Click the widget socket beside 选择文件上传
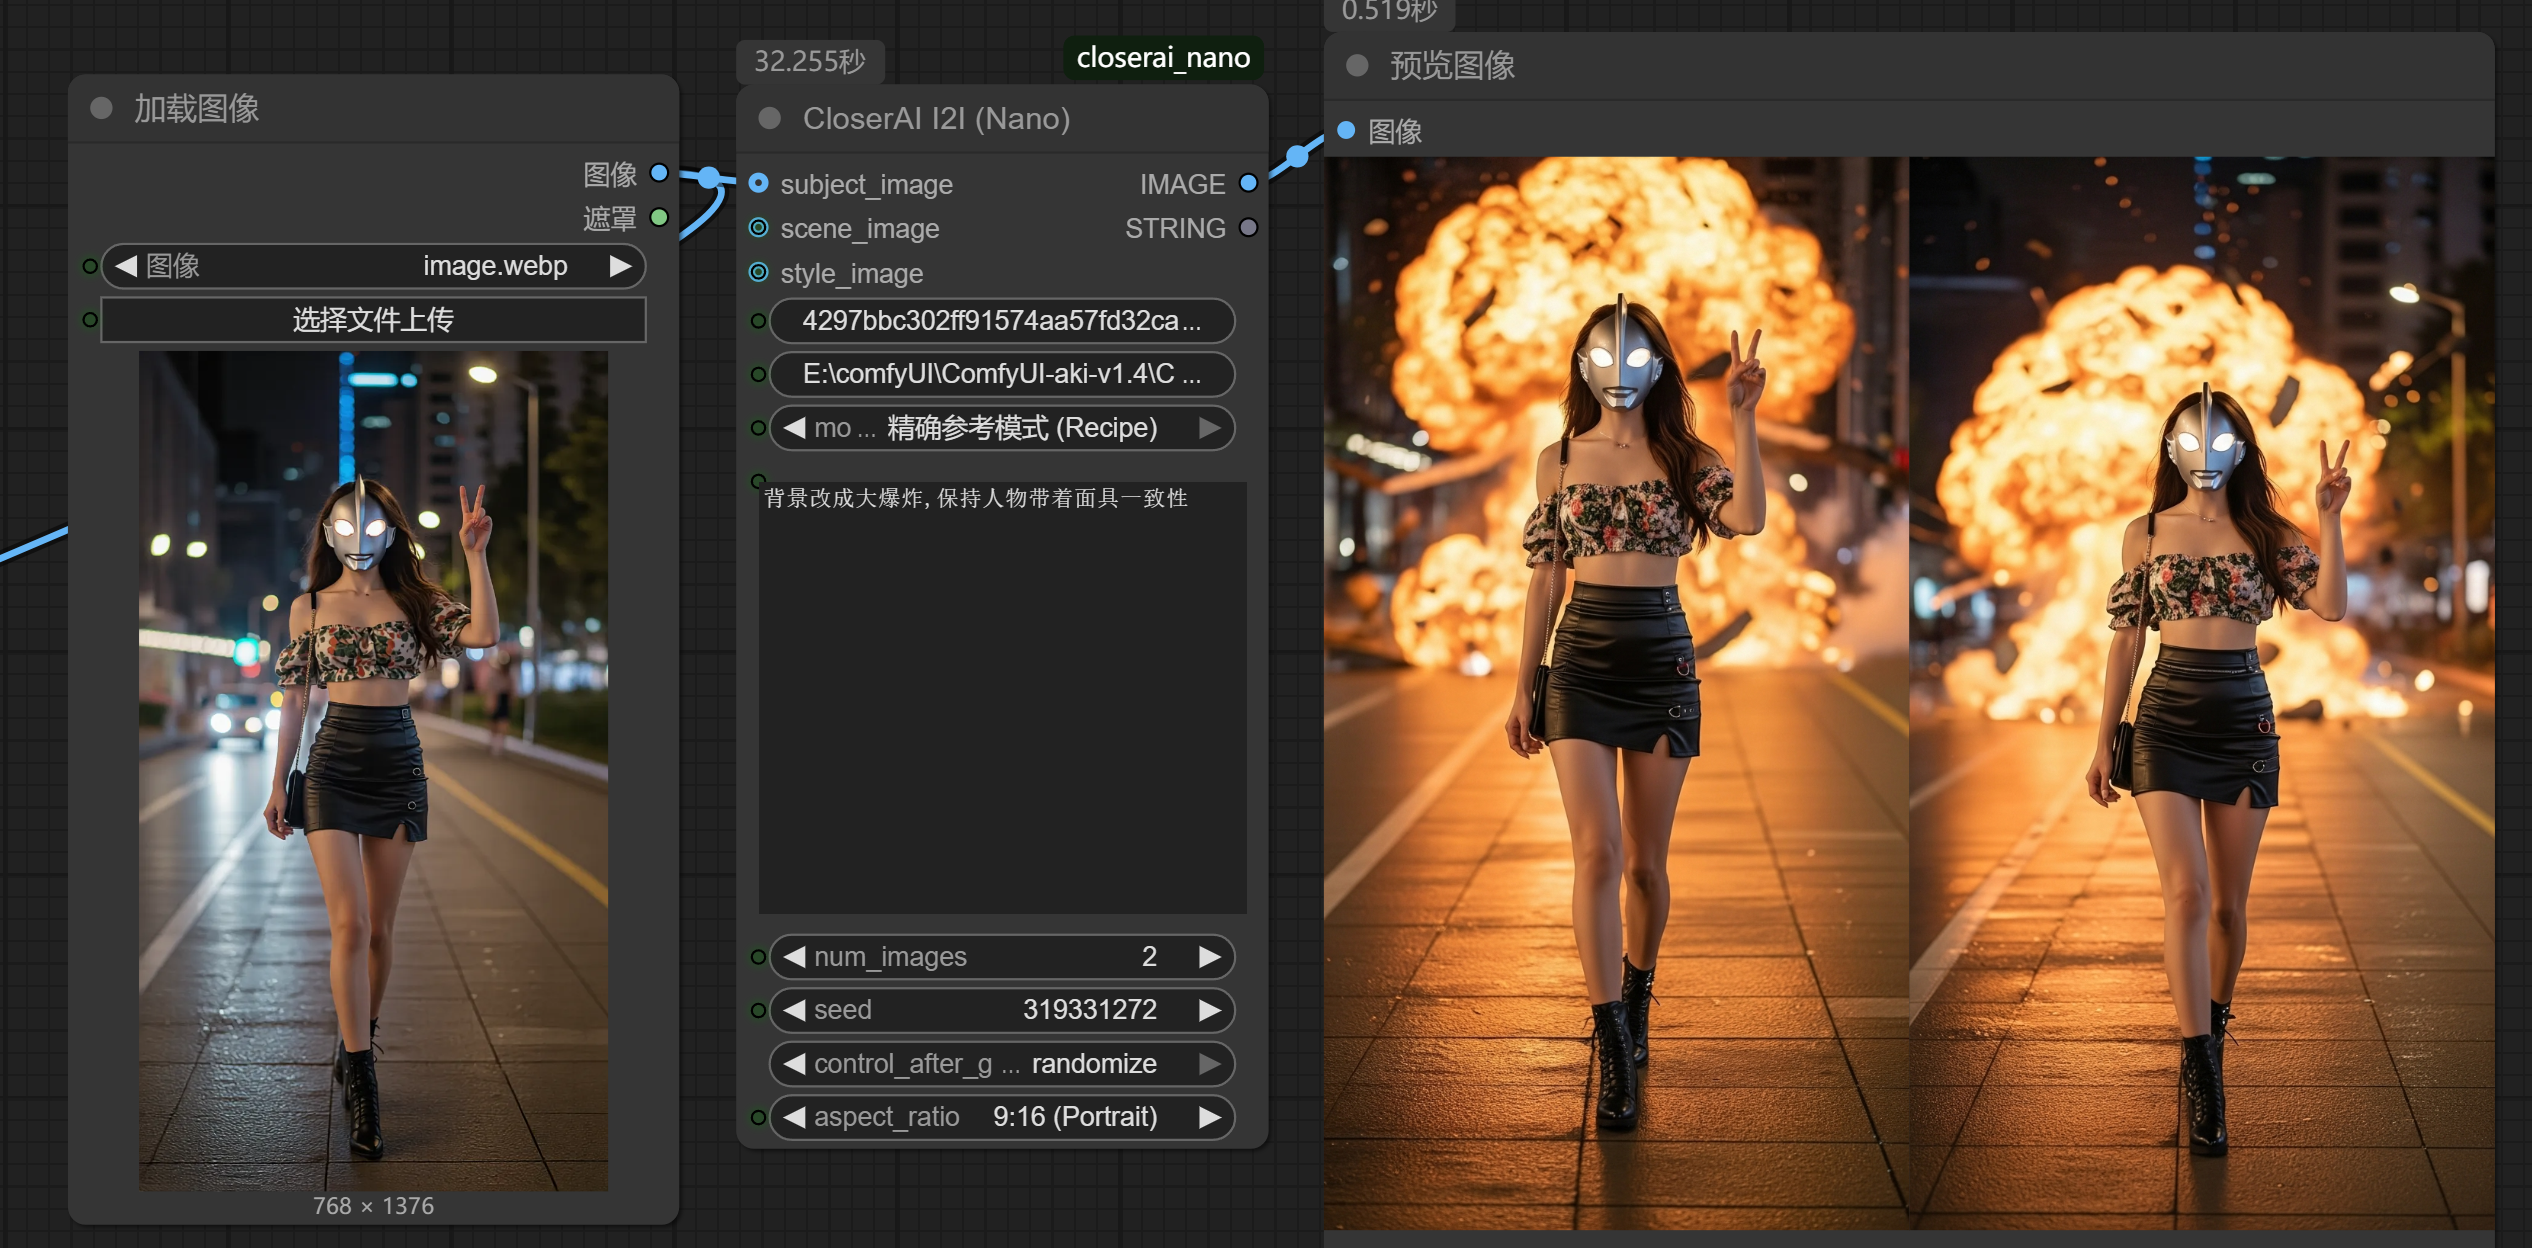Screen dimensions: 2532x1248 pos(90,320)
